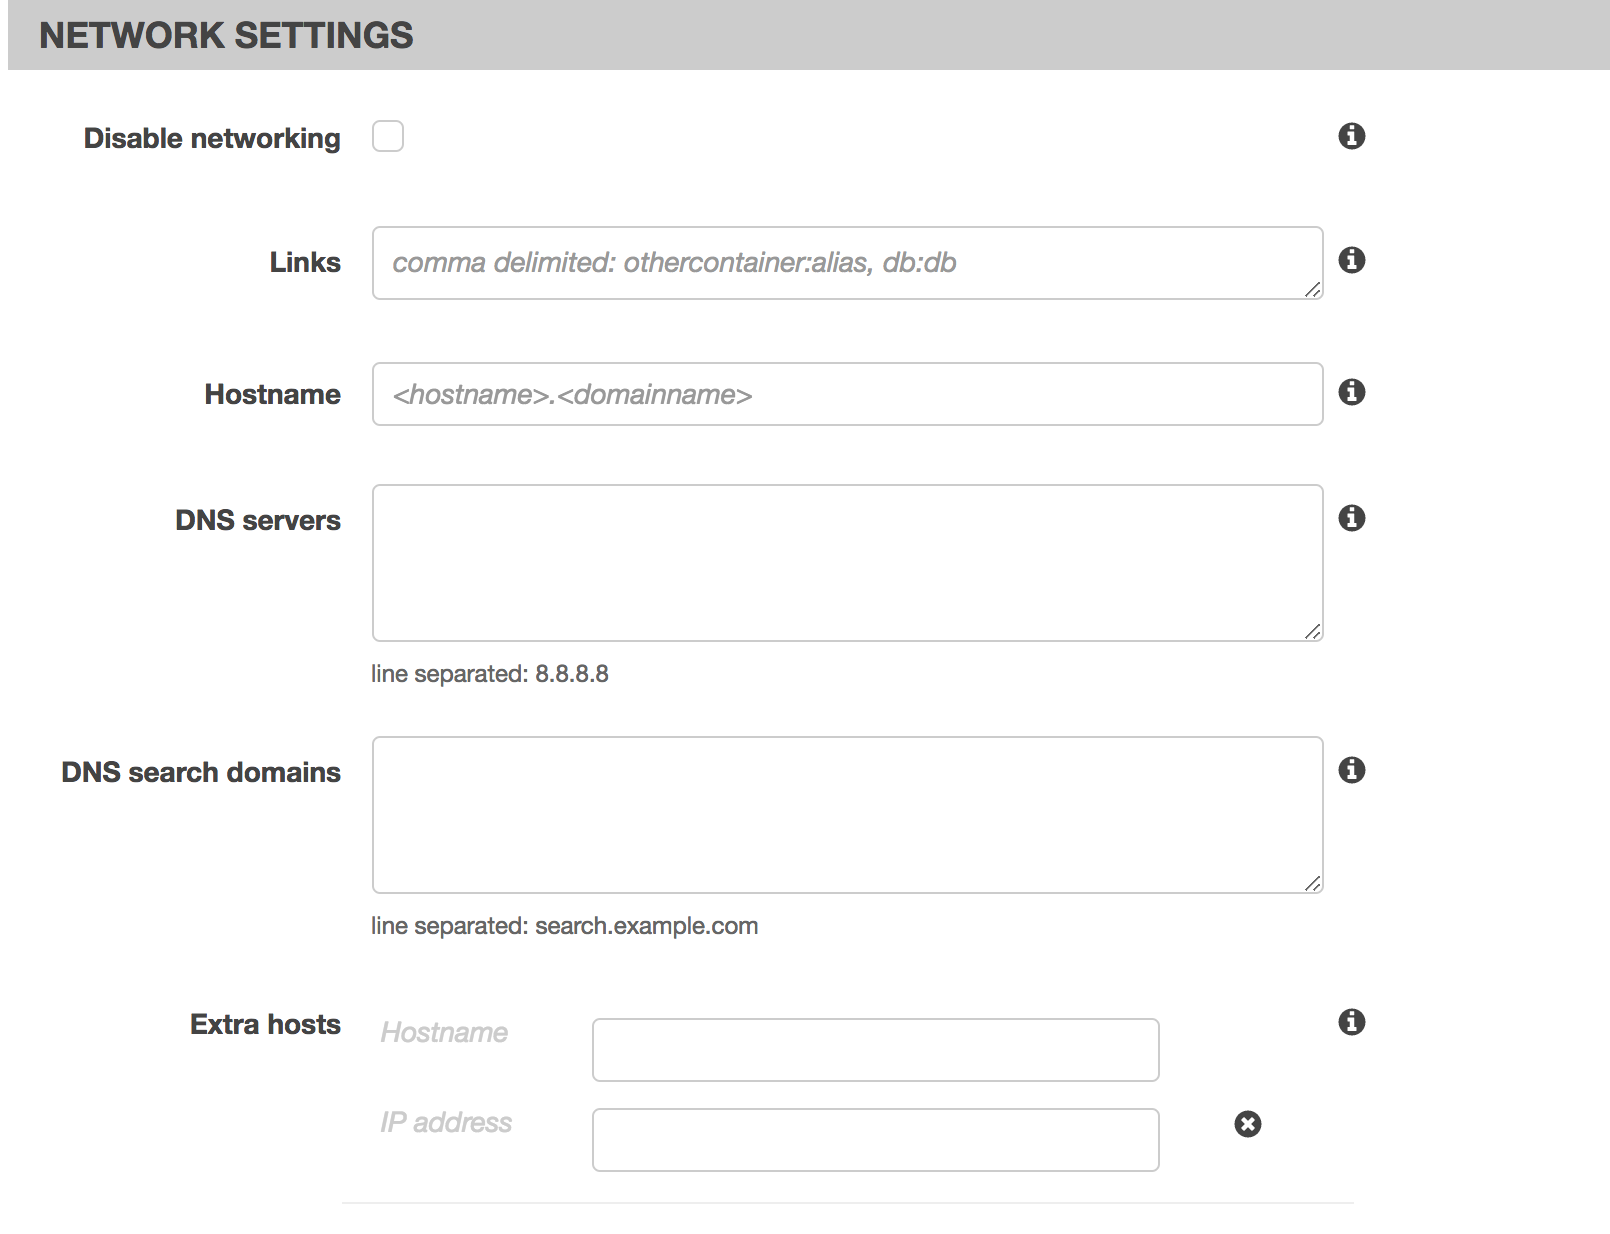Grab the DNS servers resize handle
Image resolution: width=1610 pixels, height=1234 pixels.
pos(1313,632)
